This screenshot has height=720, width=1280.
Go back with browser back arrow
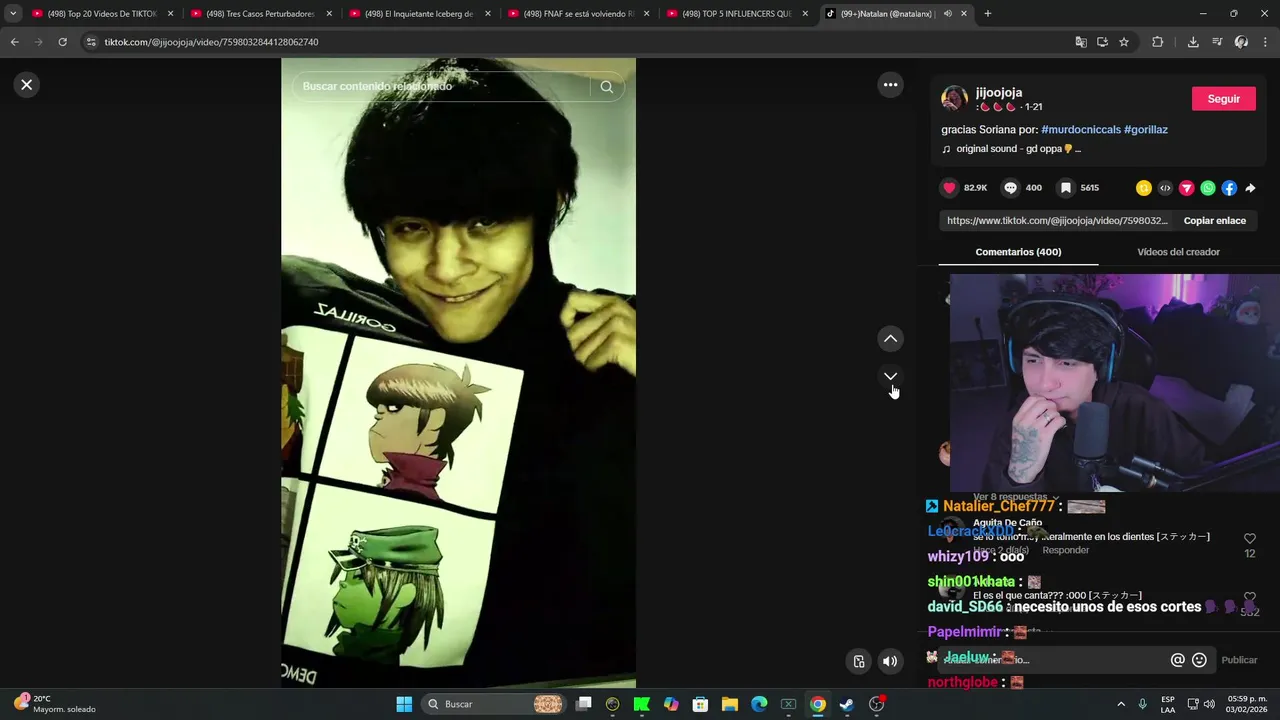pos(14,42)
